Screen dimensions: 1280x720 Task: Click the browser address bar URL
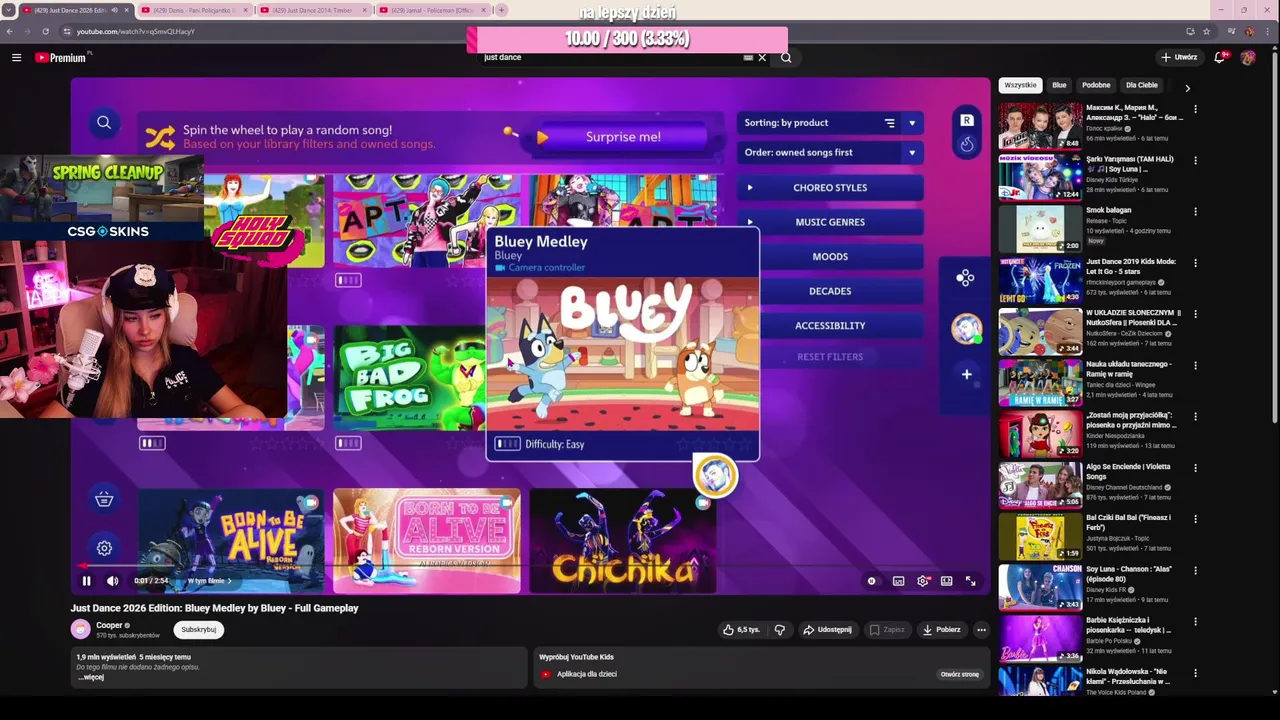(136, 31)
